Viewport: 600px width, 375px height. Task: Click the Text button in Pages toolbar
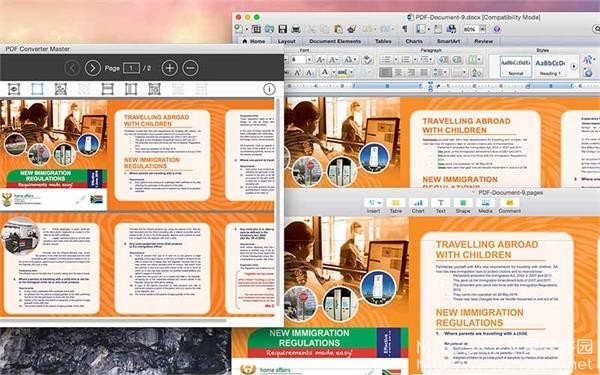(440, 205)
